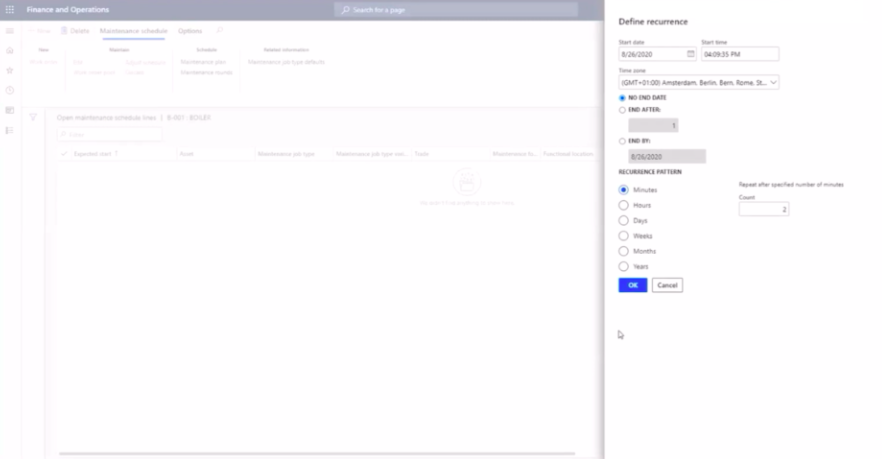This screenshot has height=459, width=882.
Task: Open the app launcher waffle icon
Action: click(x=10, y=10)
